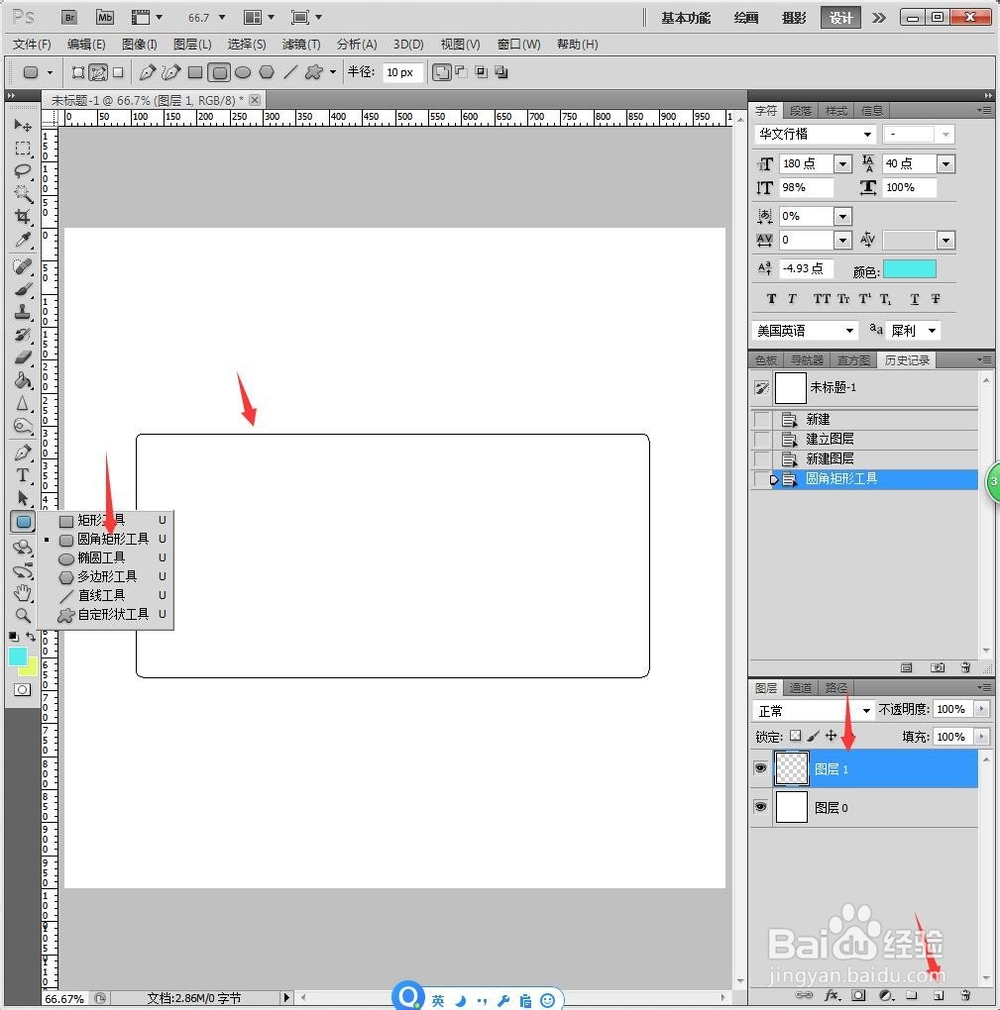The height and width of the screenshot is (1010, 1000).
Task: Select the Paint Bucket tool
Action: 23,380
